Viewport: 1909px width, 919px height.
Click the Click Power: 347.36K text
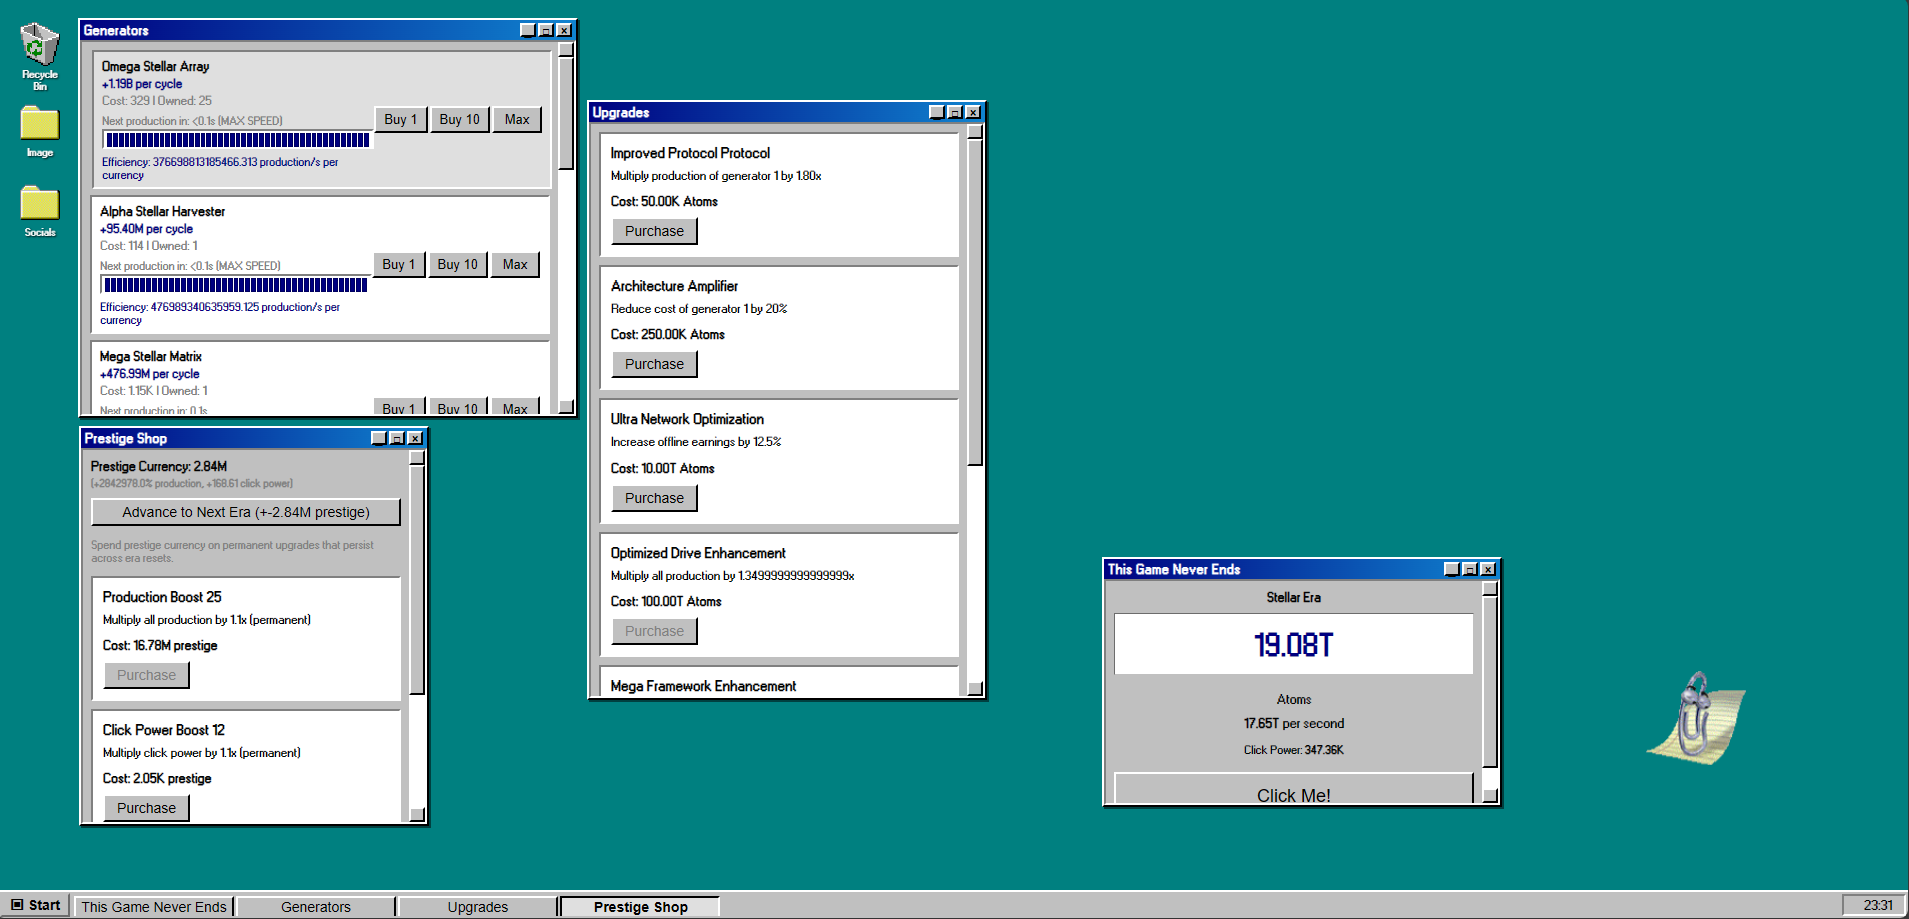1294,750
